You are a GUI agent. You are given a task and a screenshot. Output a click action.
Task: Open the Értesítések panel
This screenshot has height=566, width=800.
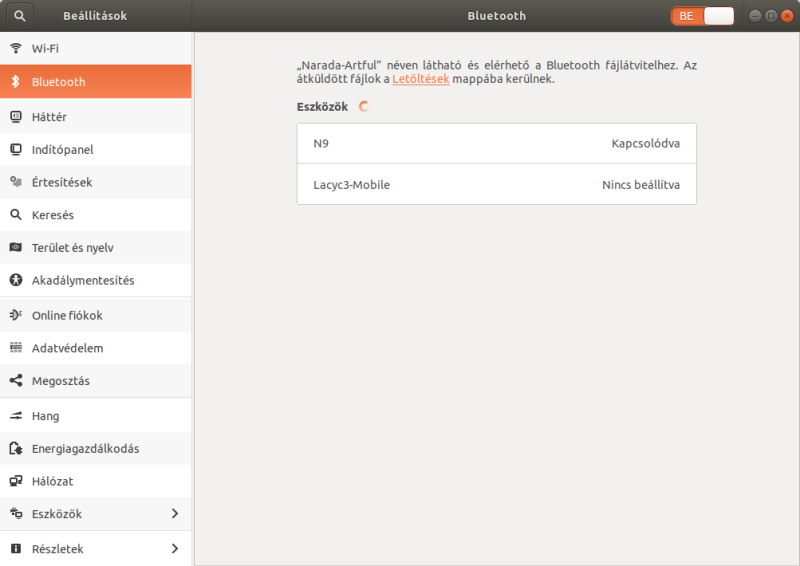95,182
